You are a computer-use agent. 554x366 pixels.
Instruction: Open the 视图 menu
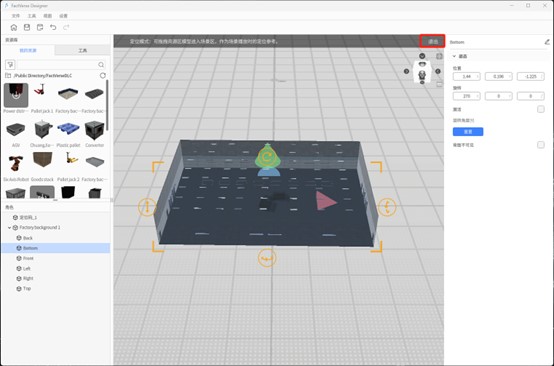(x=47, y=16)
